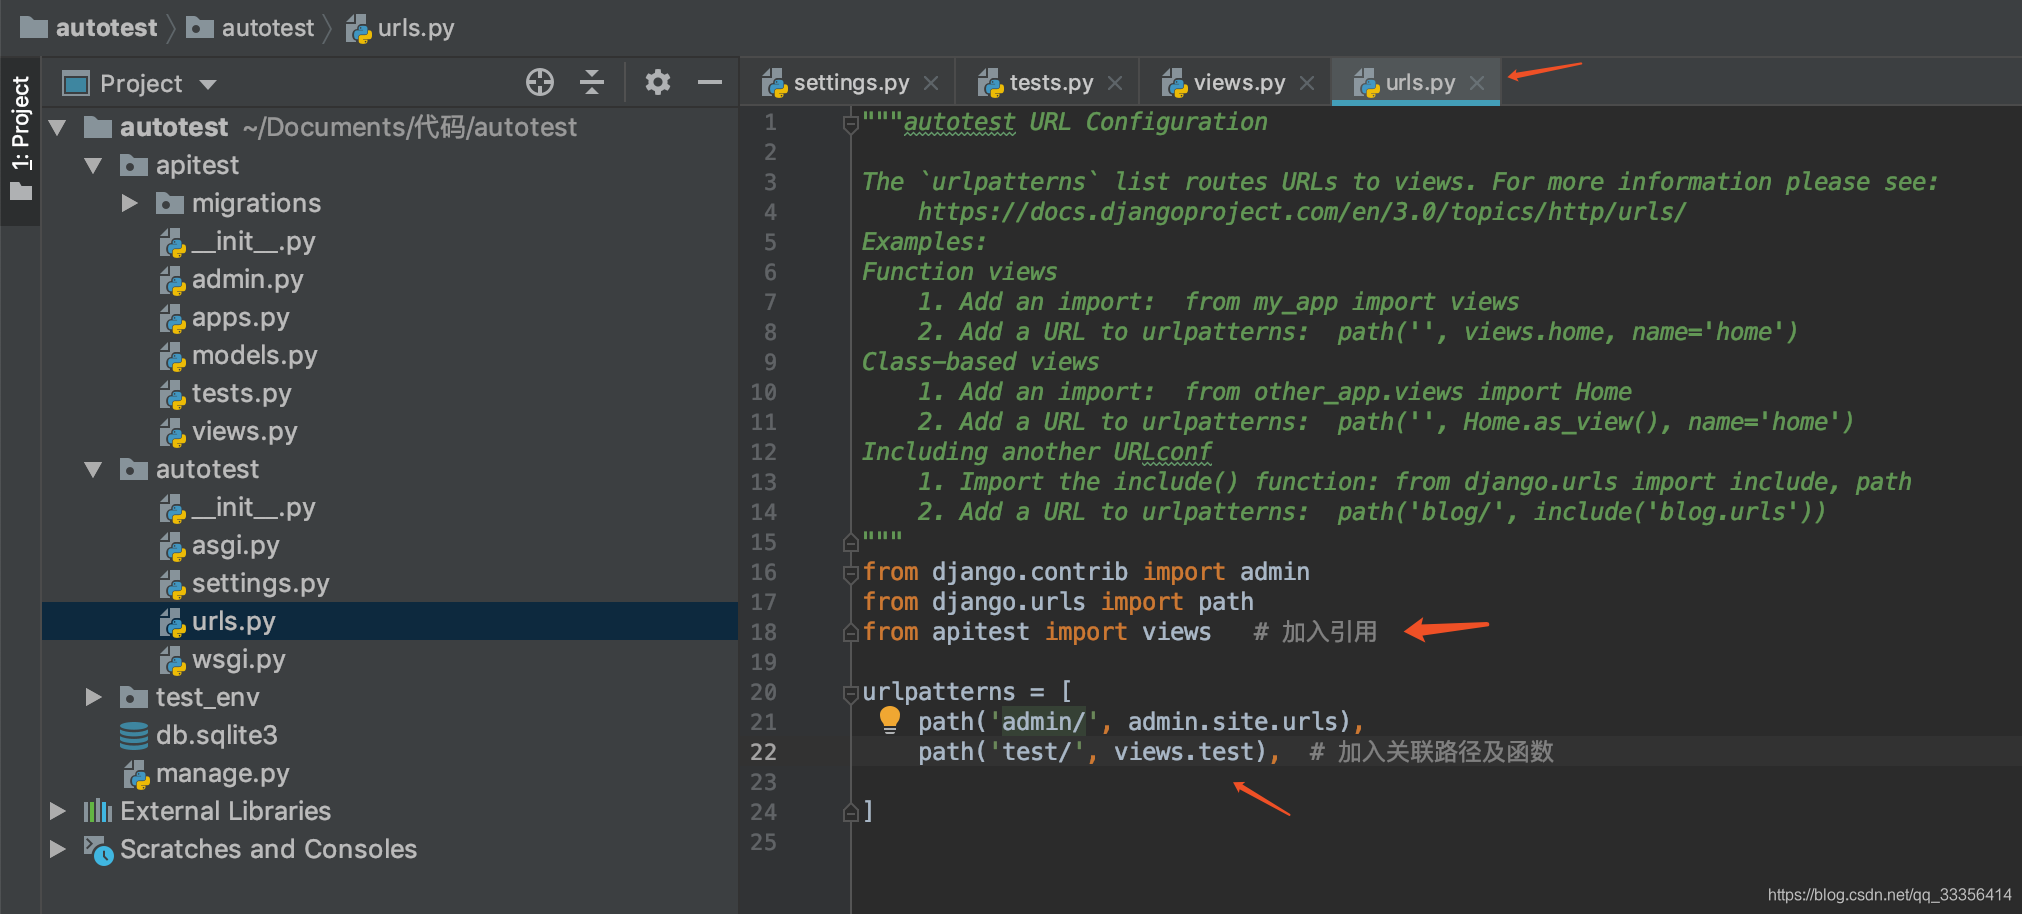This screenshot has width=2022, height=914.
Task: Click 'urlpatterns = [' text
Action: [967, 692]
